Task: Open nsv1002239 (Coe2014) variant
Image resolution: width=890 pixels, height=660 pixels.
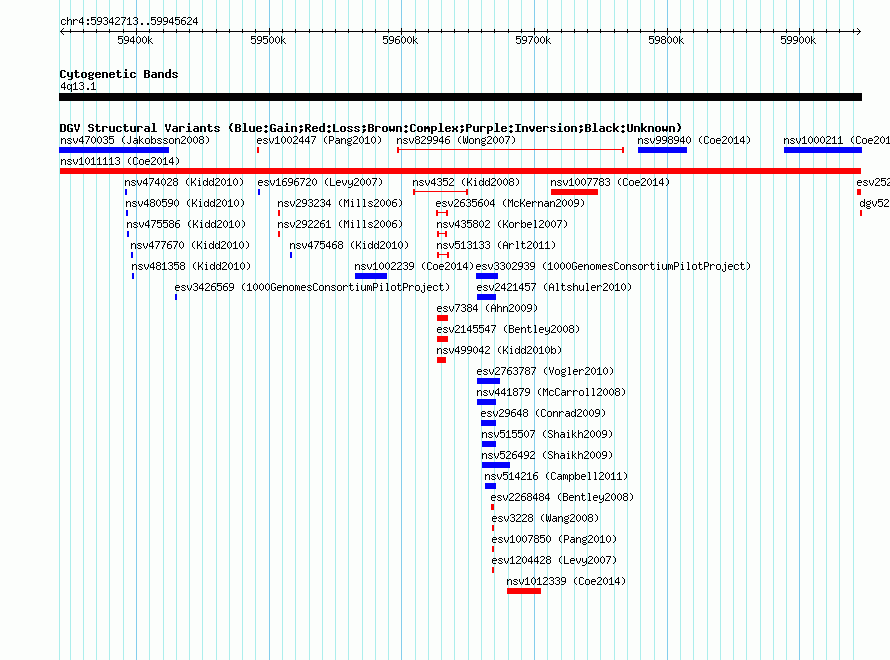Action: click(x=414, y=266)
